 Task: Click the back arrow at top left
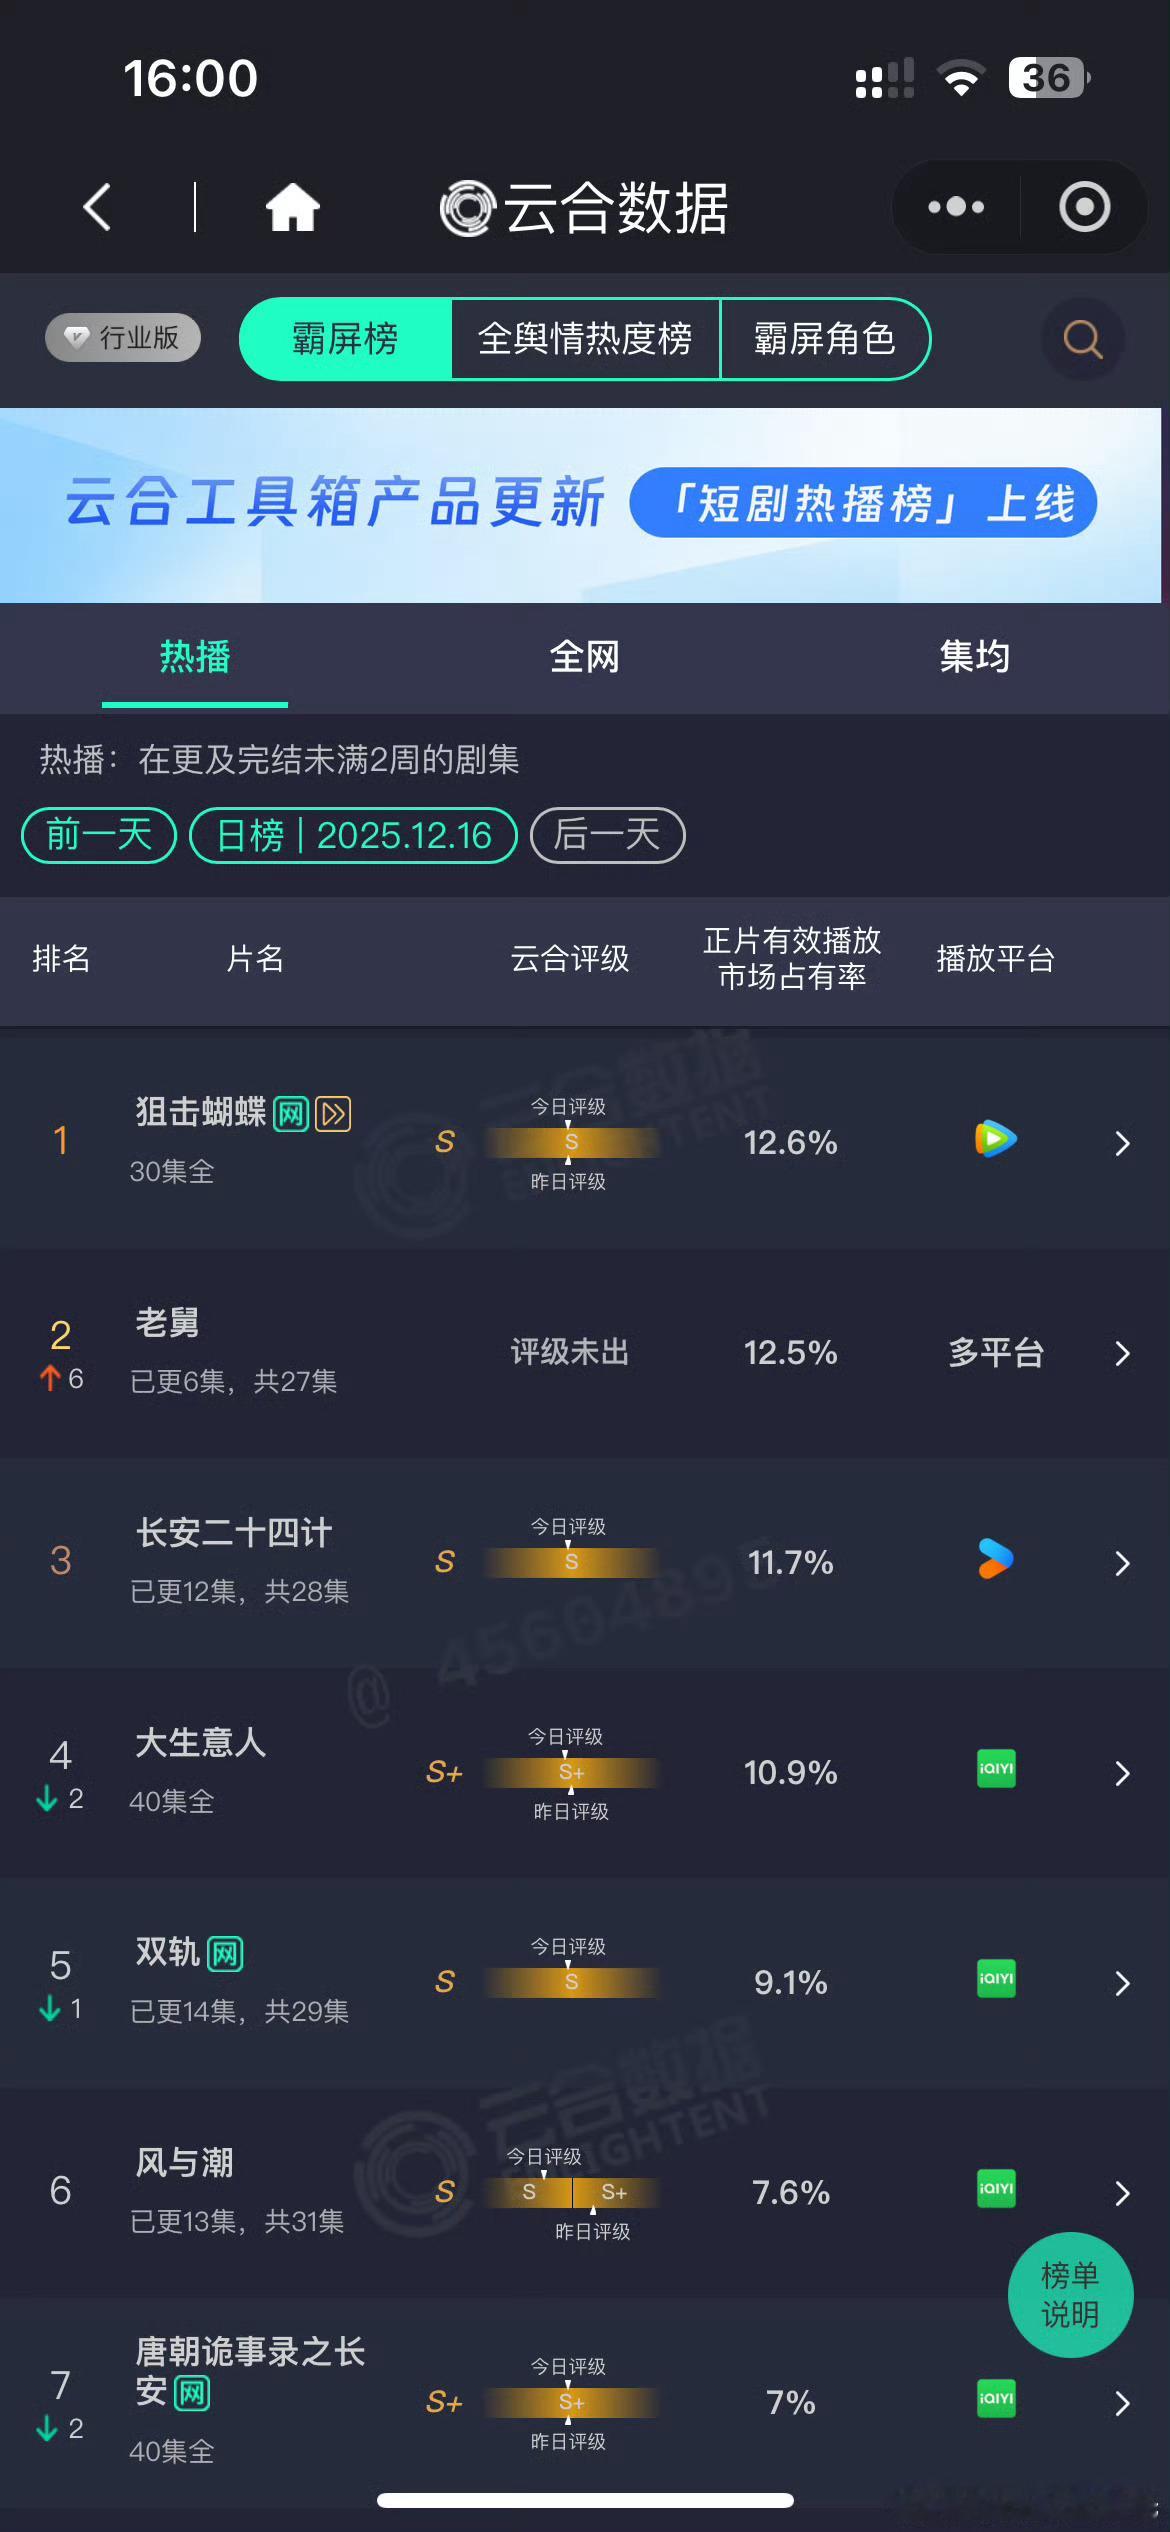point(95,207)
